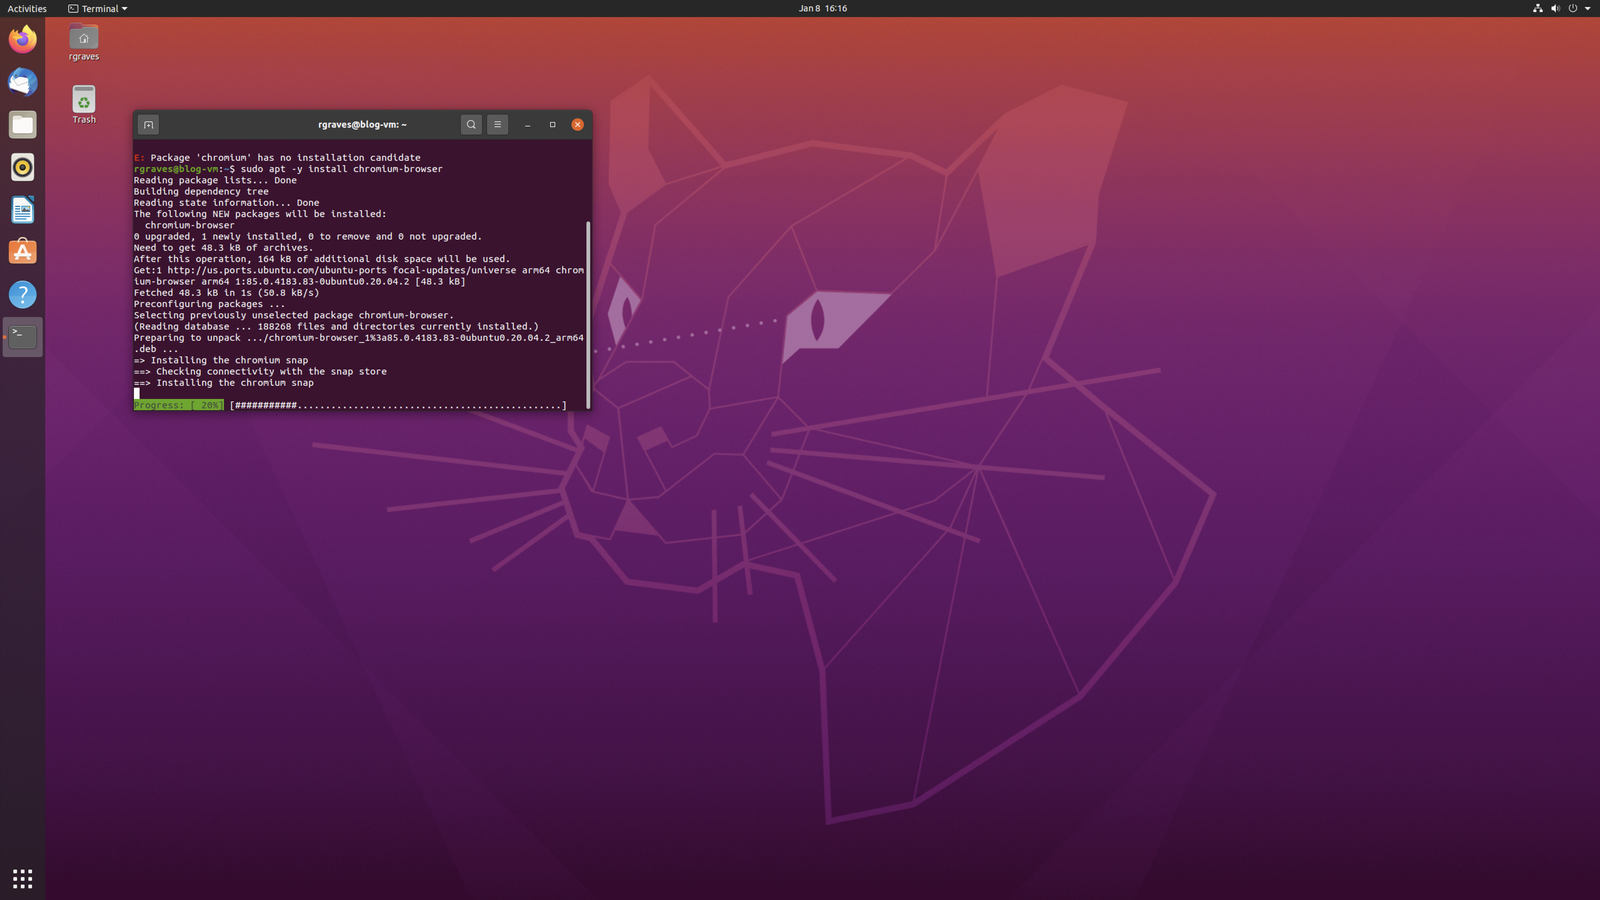Select the Terminal icon in dock

pyautogui.click(x=22, y=337)
